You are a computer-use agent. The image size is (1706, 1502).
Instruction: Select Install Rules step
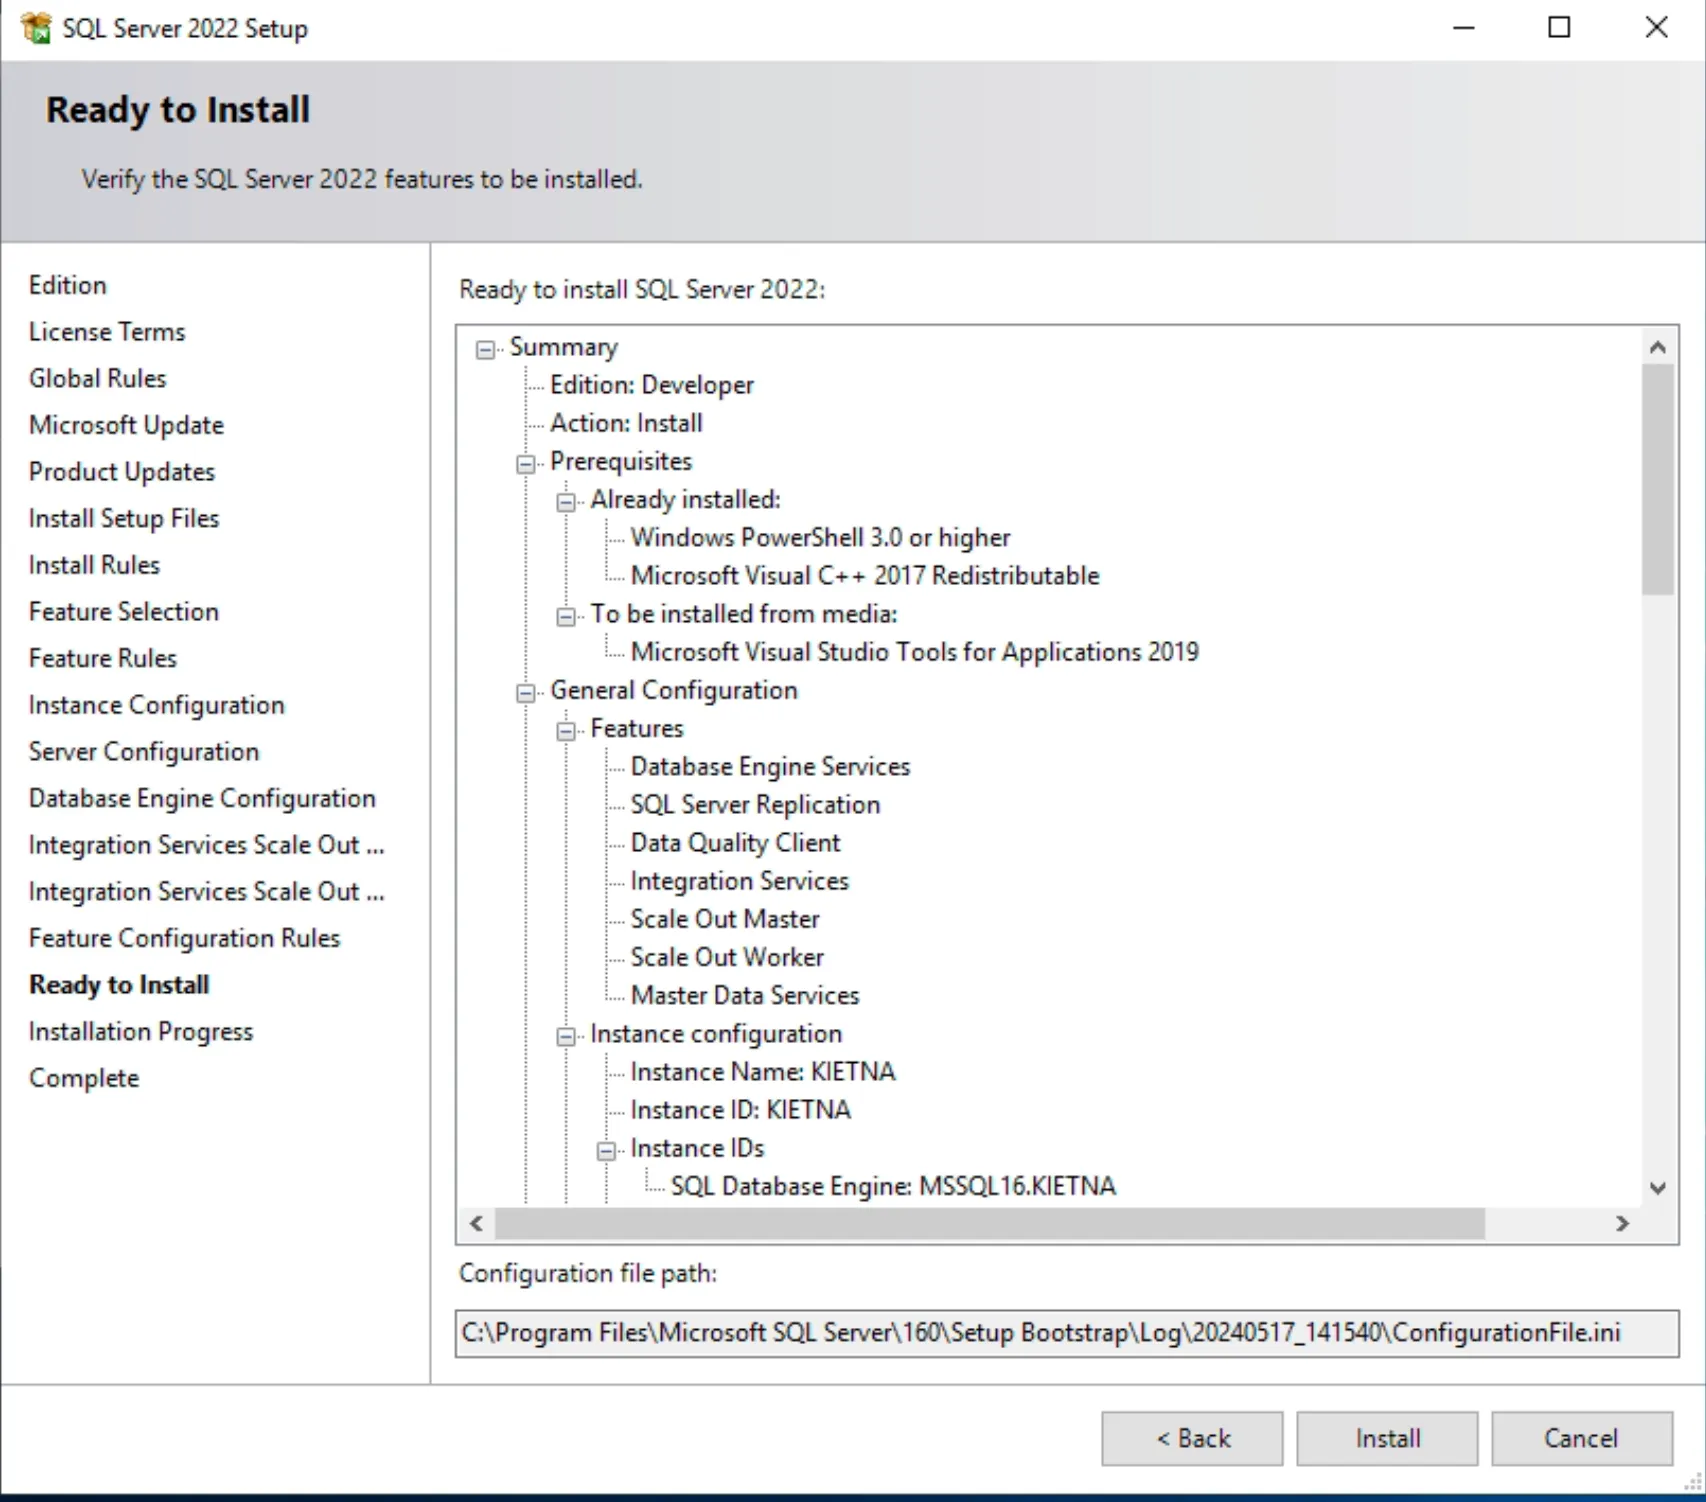[94, 565]
